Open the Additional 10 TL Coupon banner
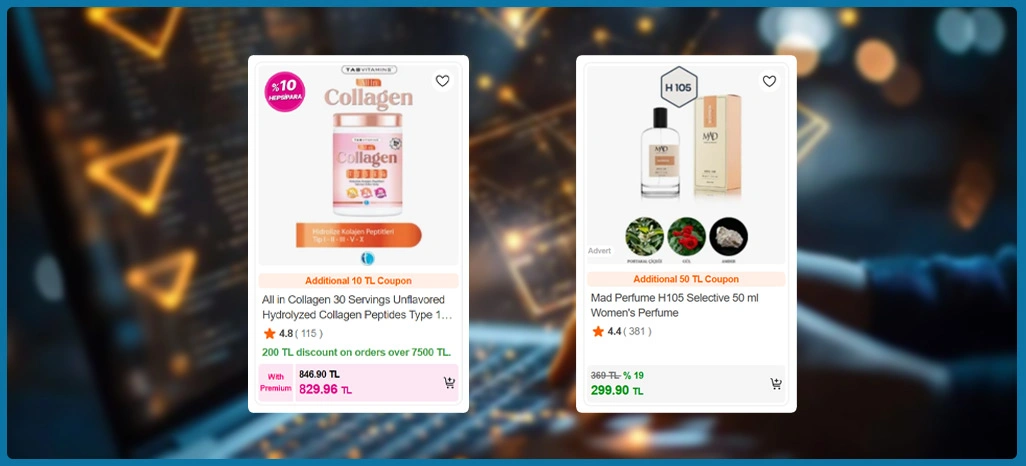 coord(359,281)
